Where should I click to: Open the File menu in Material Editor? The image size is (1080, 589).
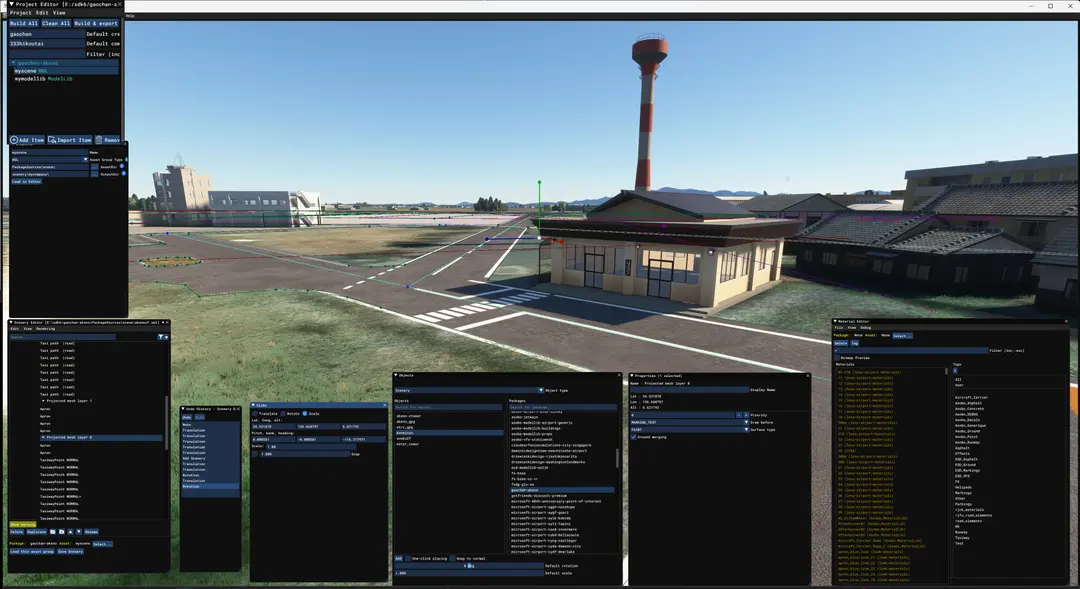839,328
